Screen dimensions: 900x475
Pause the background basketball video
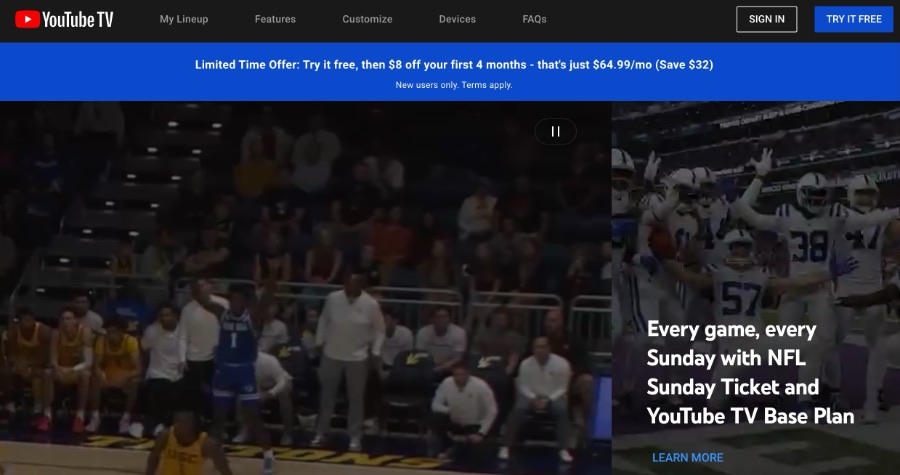[556, 131]
